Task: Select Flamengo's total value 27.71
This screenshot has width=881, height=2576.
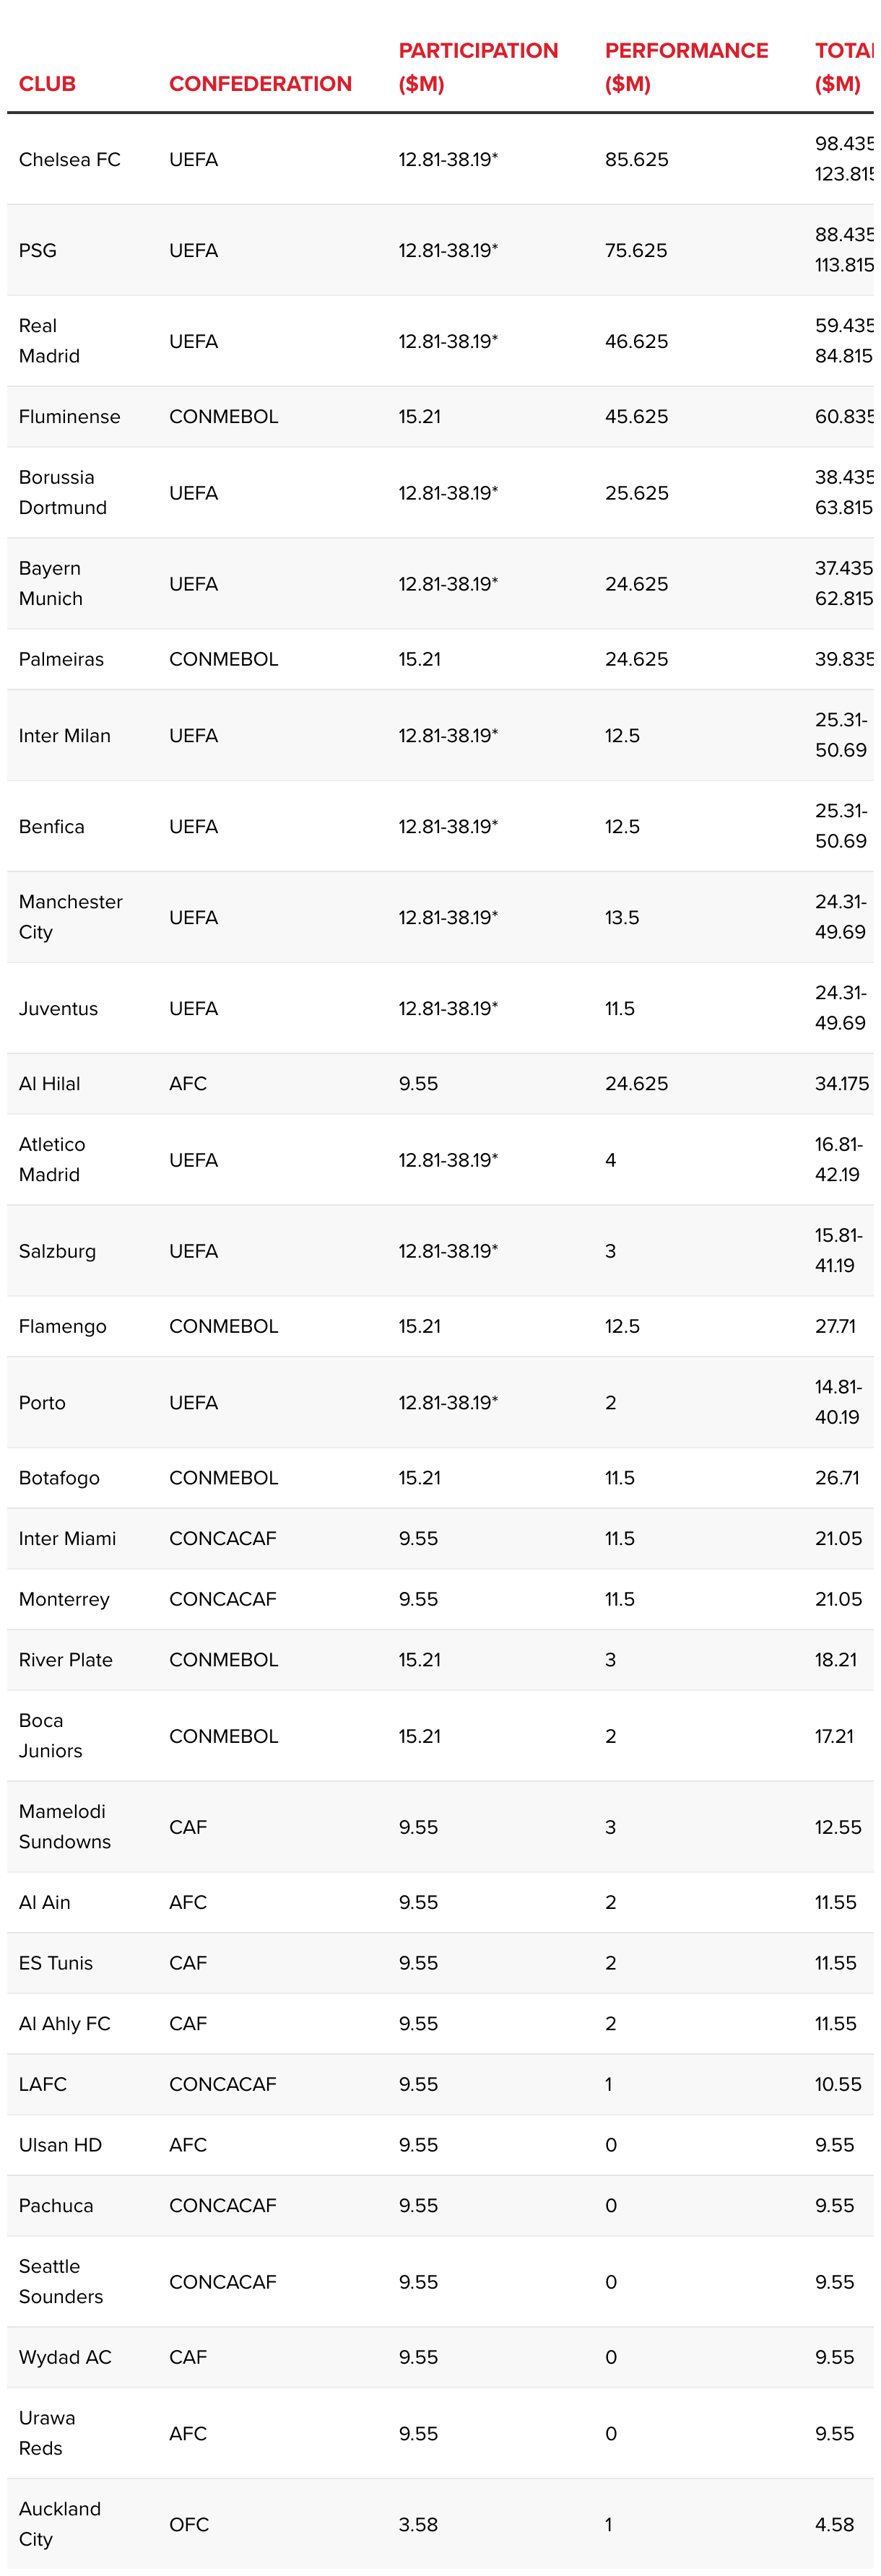Action: point(835,1327)
